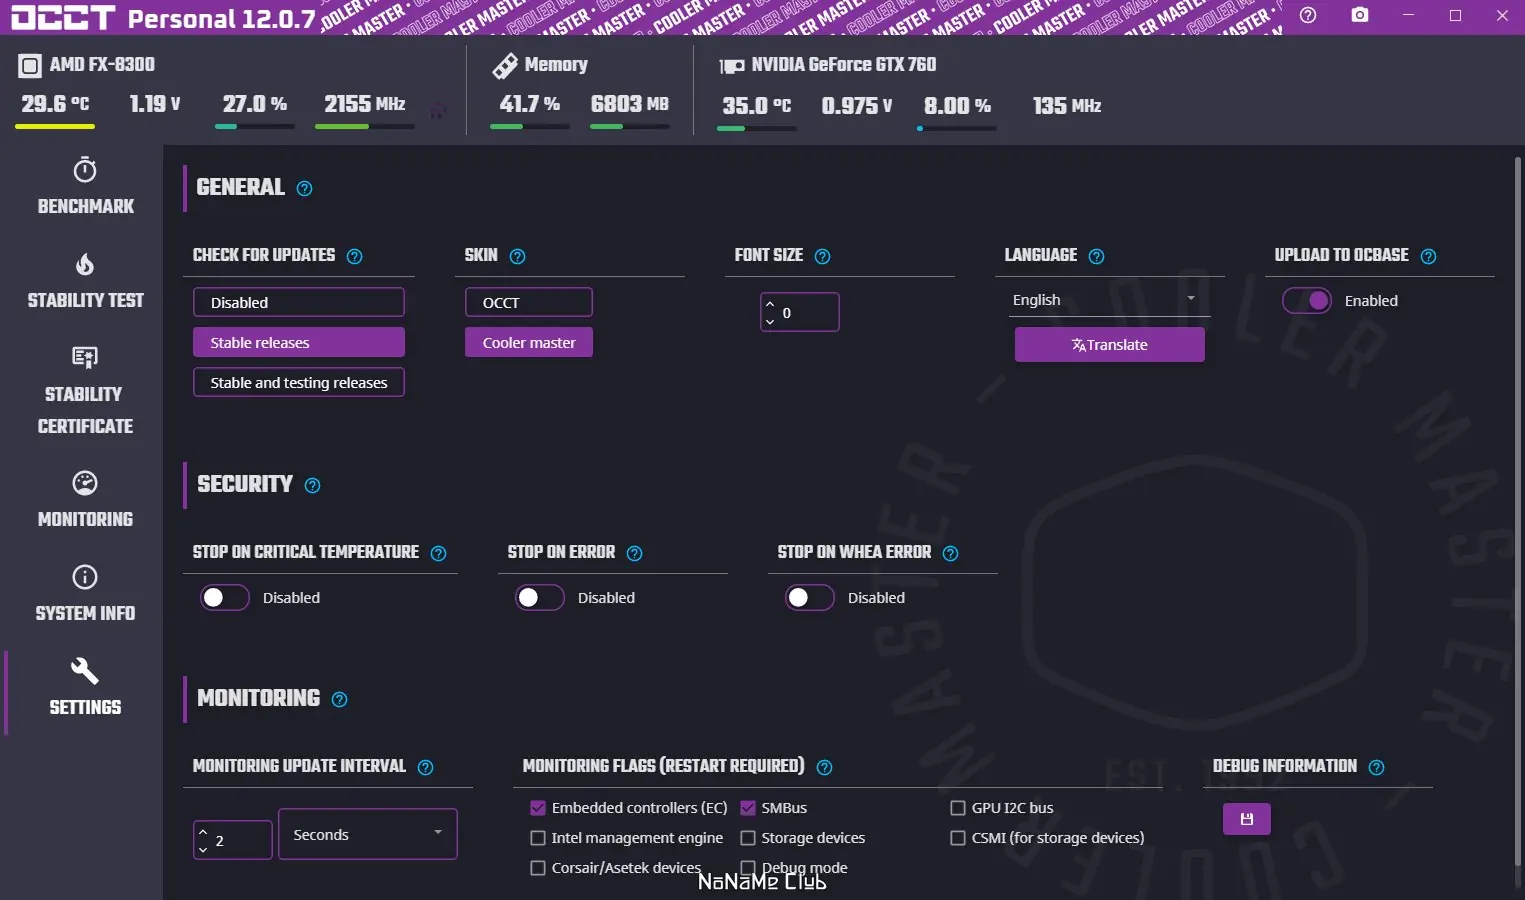Viewport: 1525px width, 900px height.
Task: Show help for Stop on WHEA Error
Action: click(x=950, y=553)
